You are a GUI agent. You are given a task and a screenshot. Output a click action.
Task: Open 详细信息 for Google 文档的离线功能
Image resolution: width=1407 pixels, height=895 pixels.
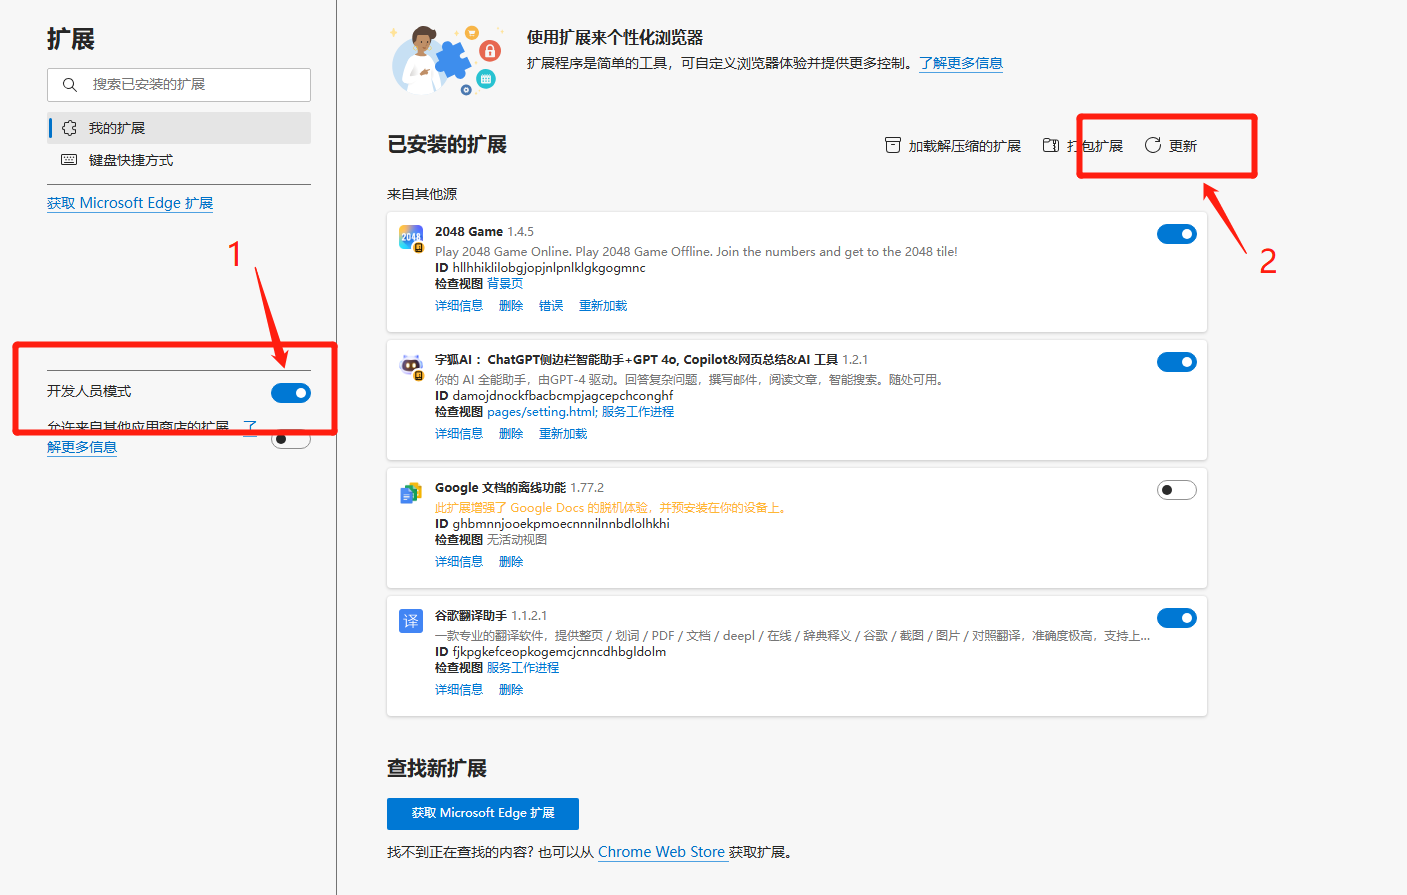tap(459, 562)
